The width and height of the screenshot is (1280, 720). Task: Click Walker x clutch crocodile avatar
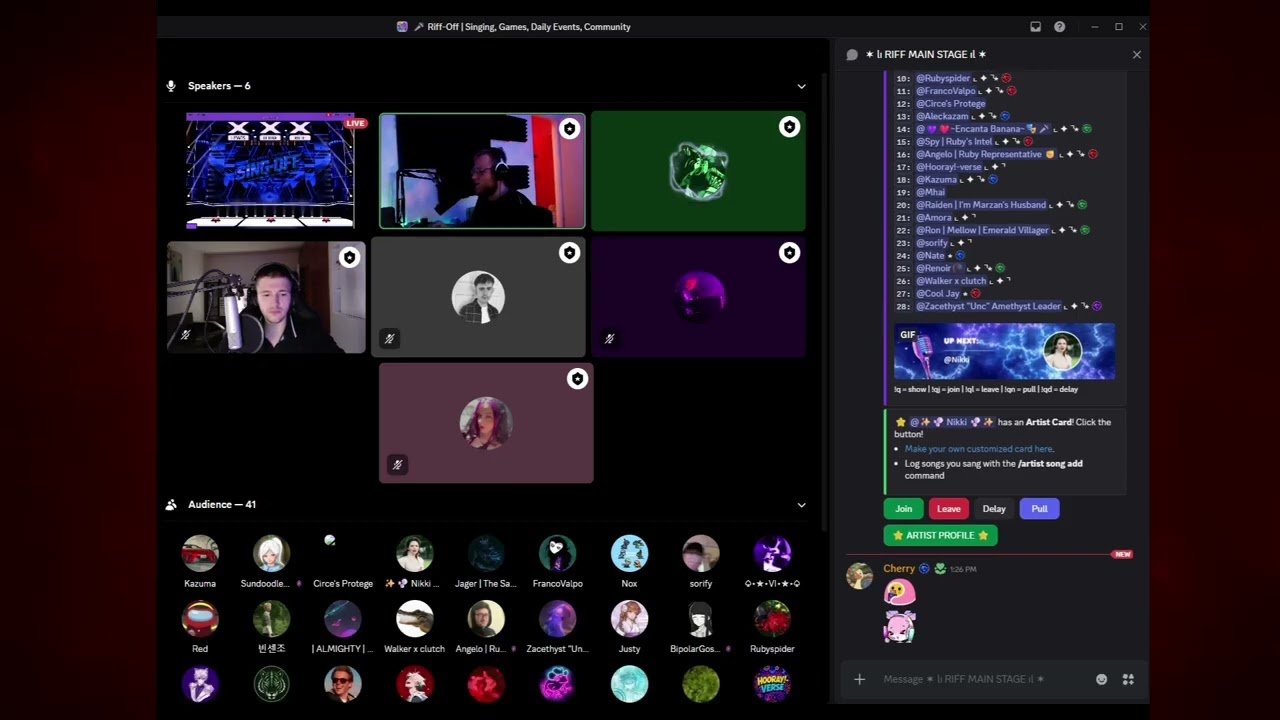(x=414, y=619)
